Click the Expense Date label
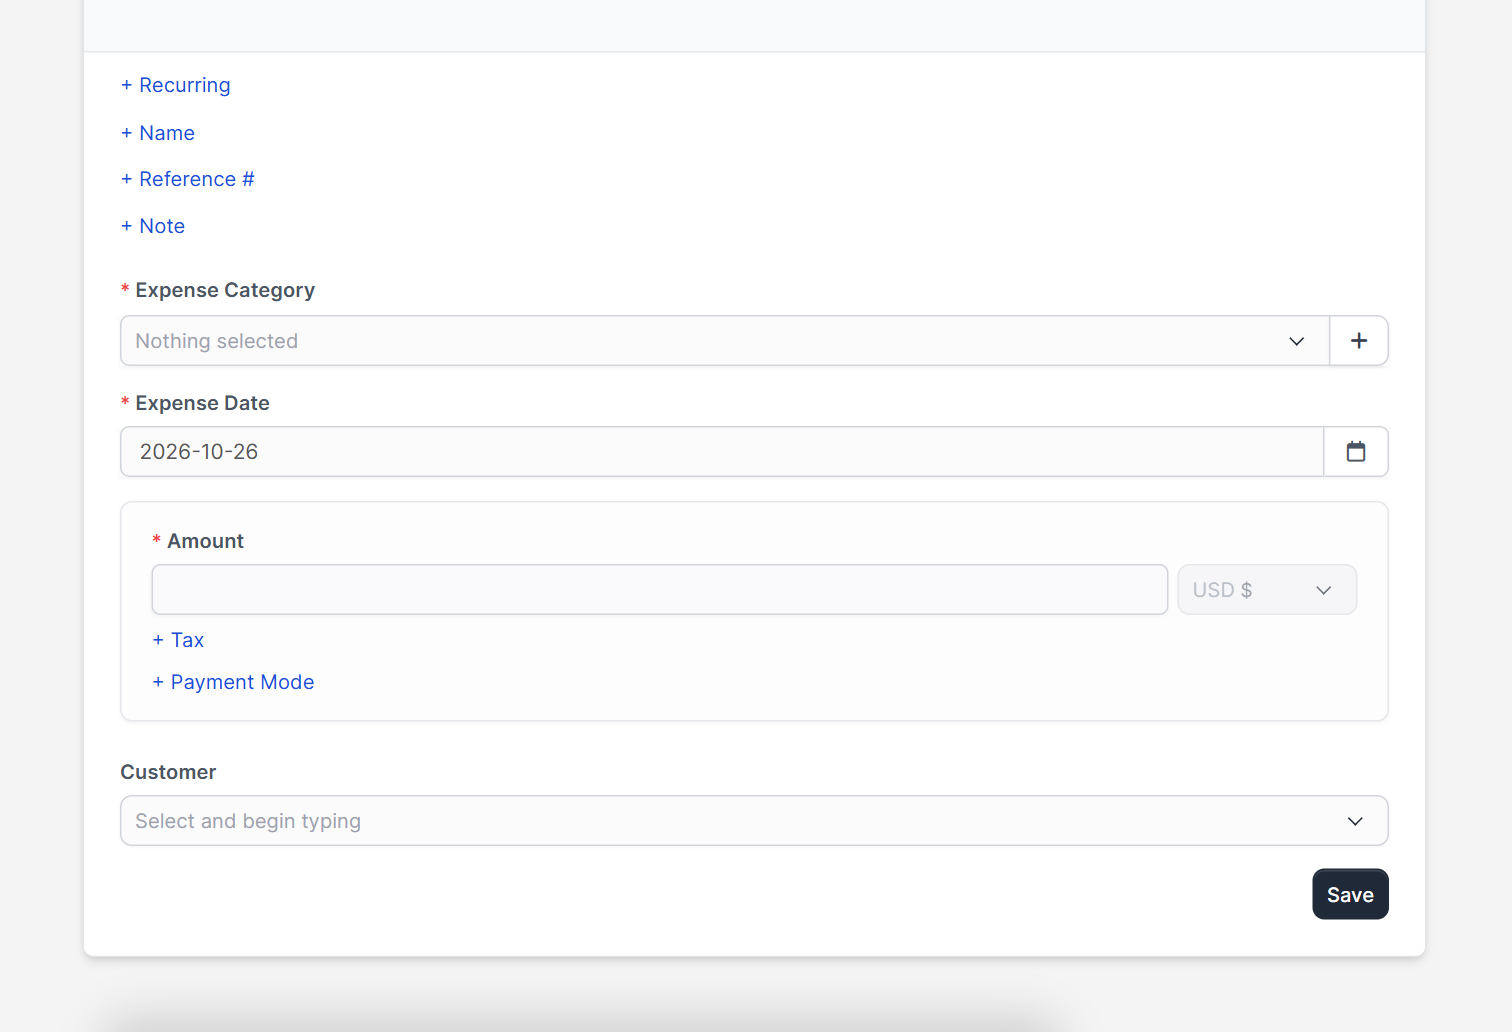The image size is (1512, 1032). 202,403
